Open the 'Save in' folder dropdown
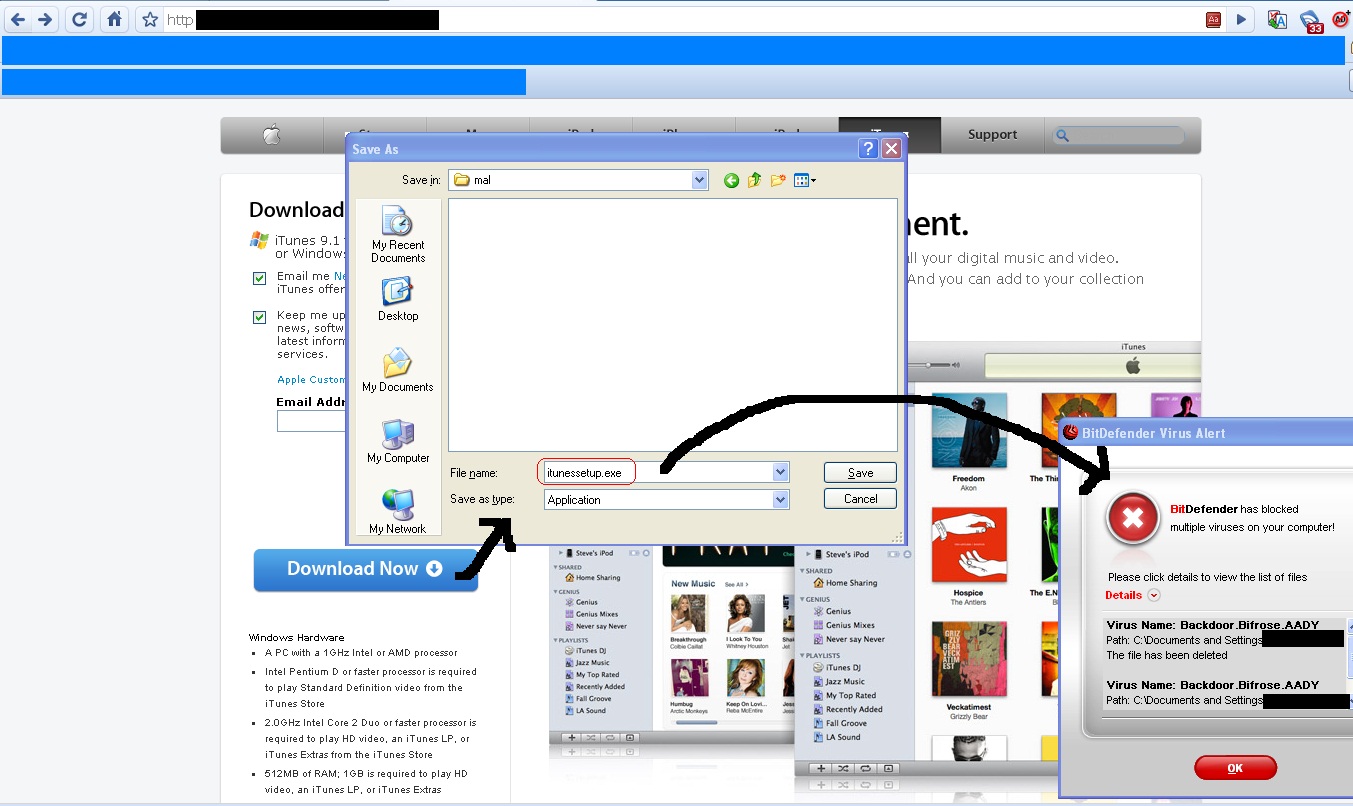1353x806 pixels. pyautogui.click(x=699, y=180)
